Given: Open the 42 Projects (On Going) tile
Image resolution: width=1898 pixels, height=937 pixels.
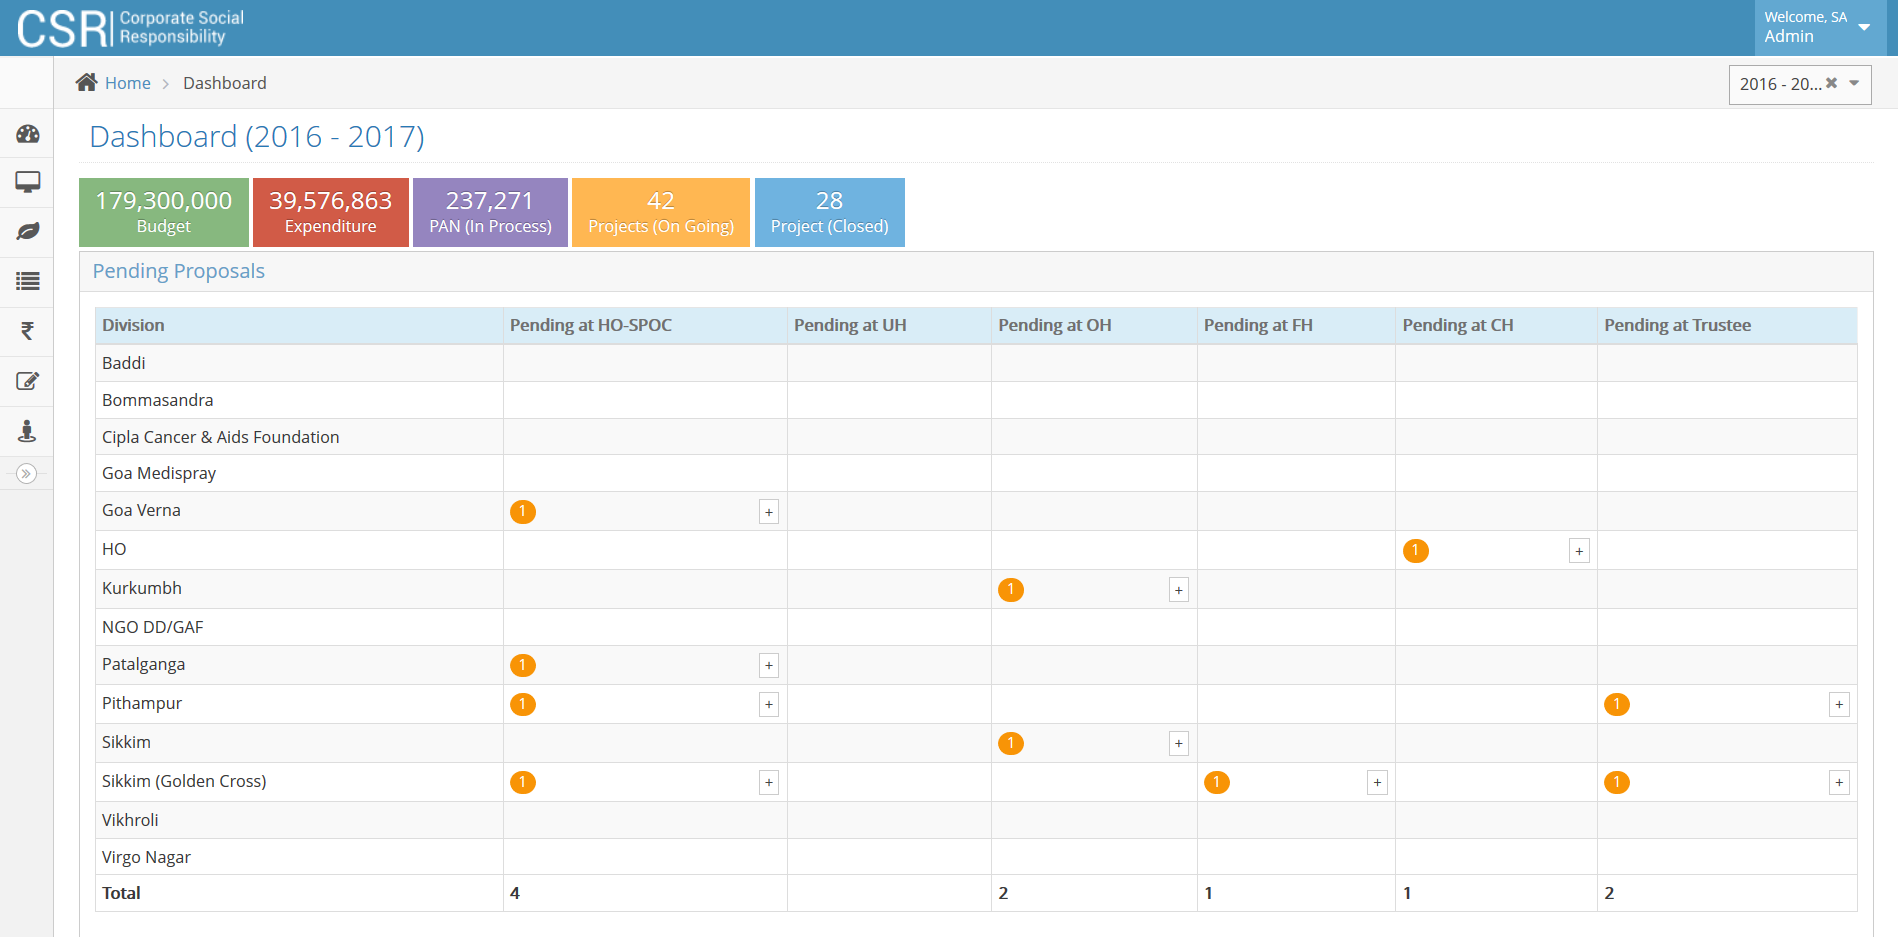Looking at the screenshot, I should point(661,212).
